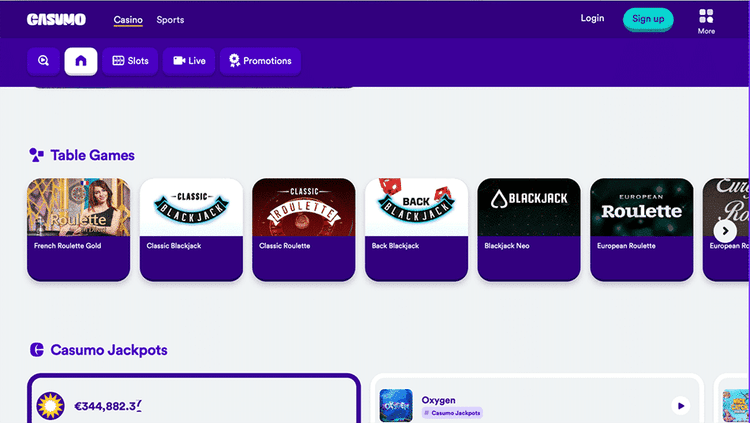Open the French Roulette Gold game
This screenshot has height=423, width=750.
click(78, 230)
